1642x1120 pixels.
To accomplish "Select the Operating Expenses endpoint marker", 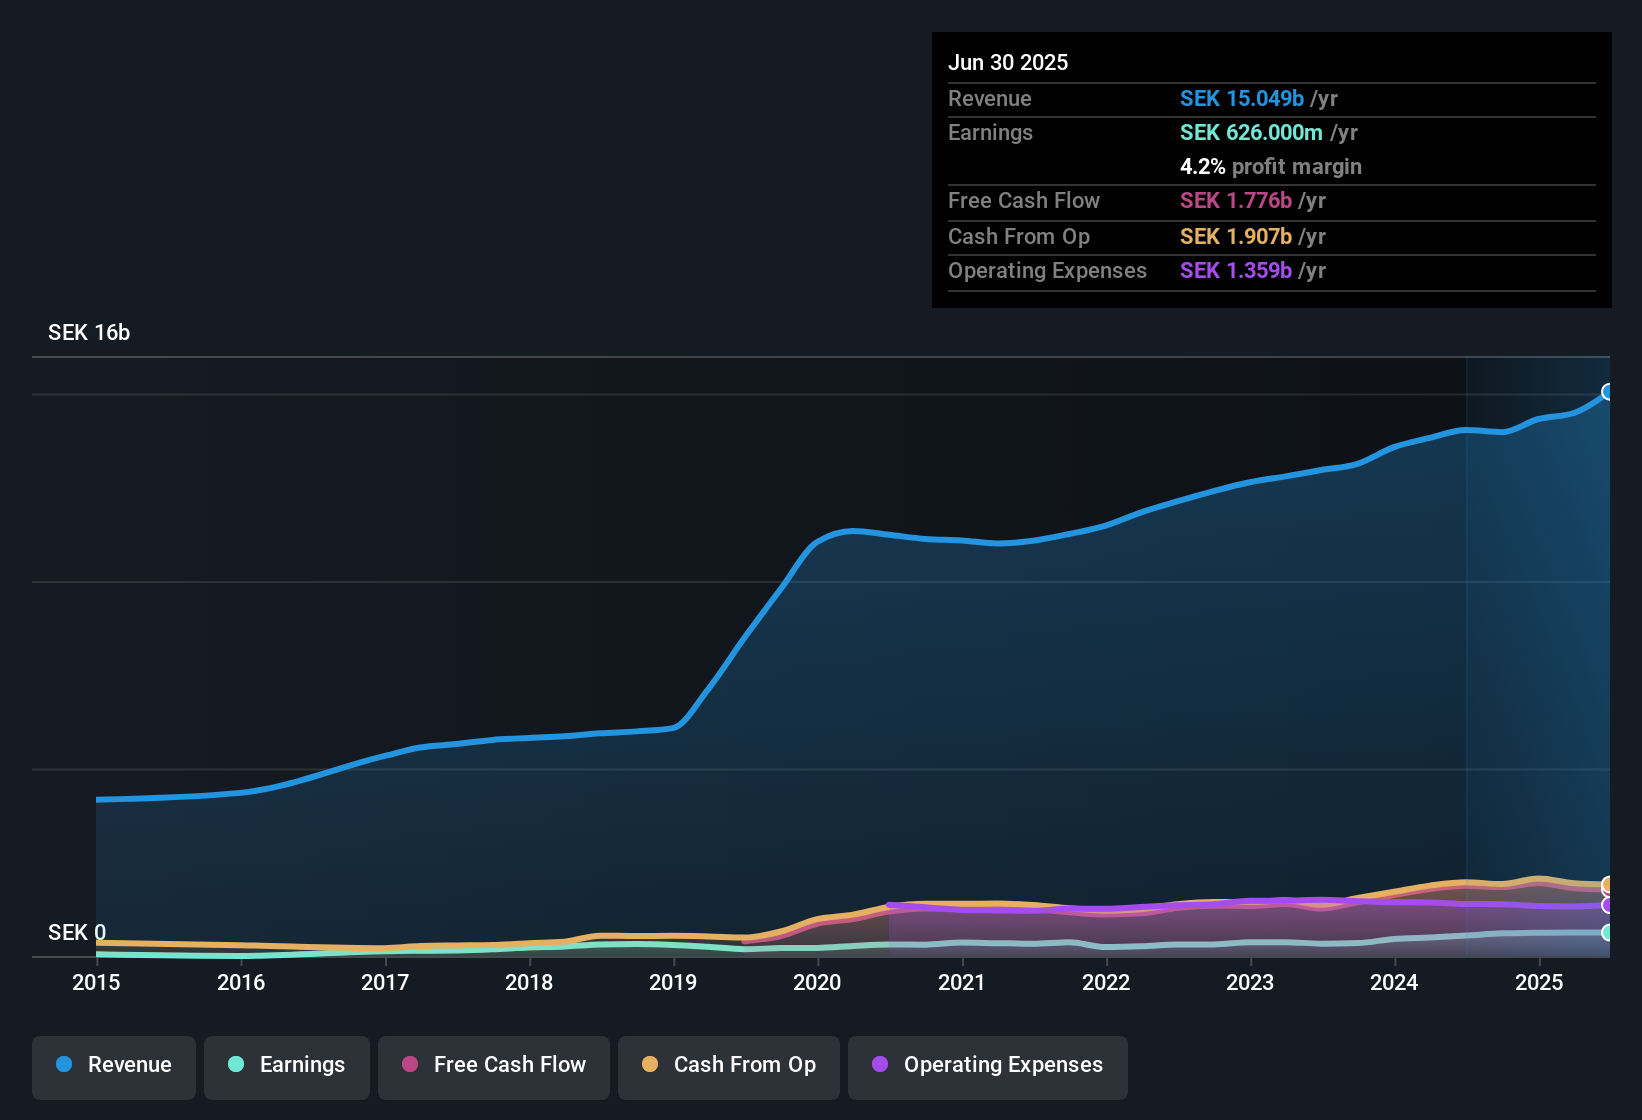I will [x=1608, y=906].
